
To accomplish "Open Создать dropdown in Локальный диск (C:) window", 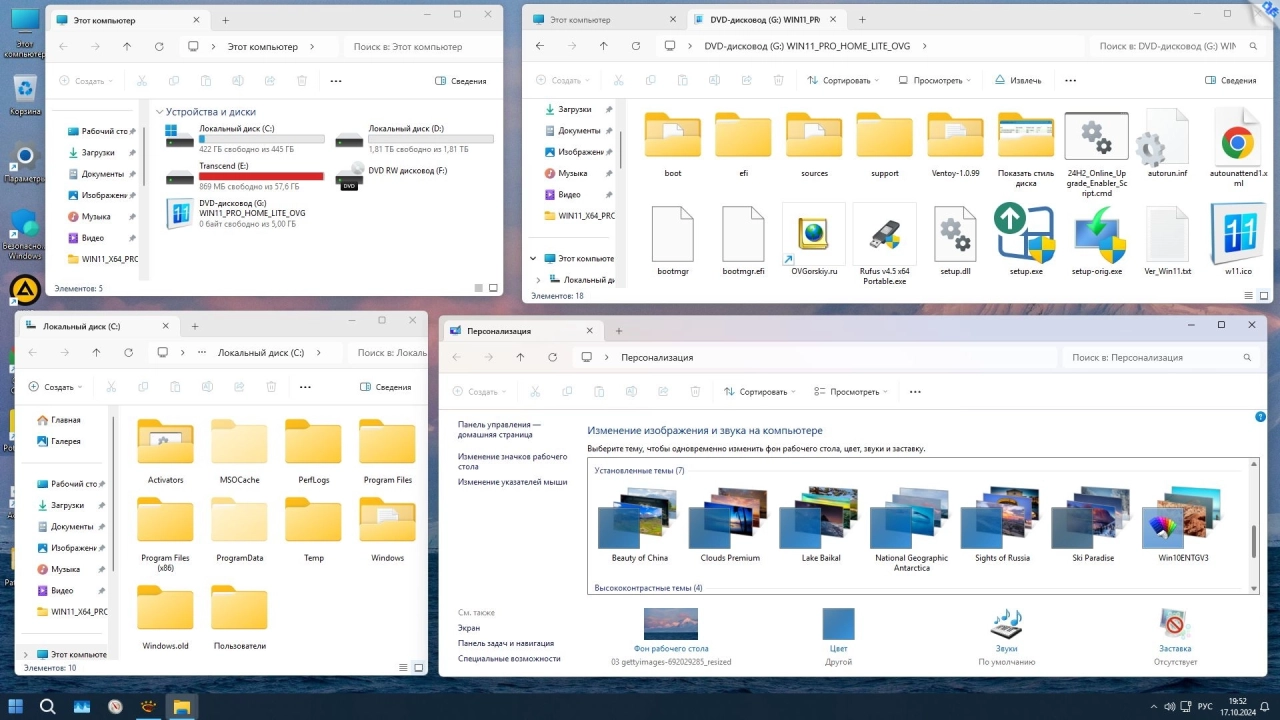I will tap(55, 387).
